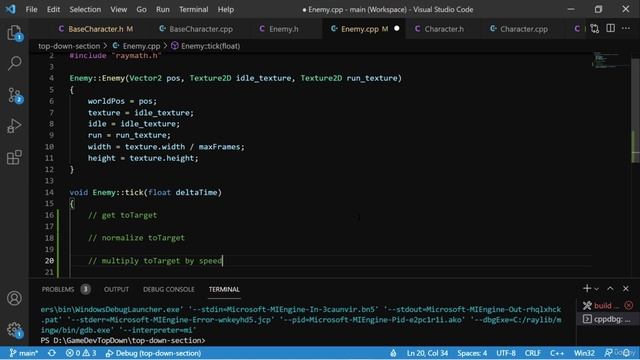
Task: Open the Go menu
Action: click(141, 9)
